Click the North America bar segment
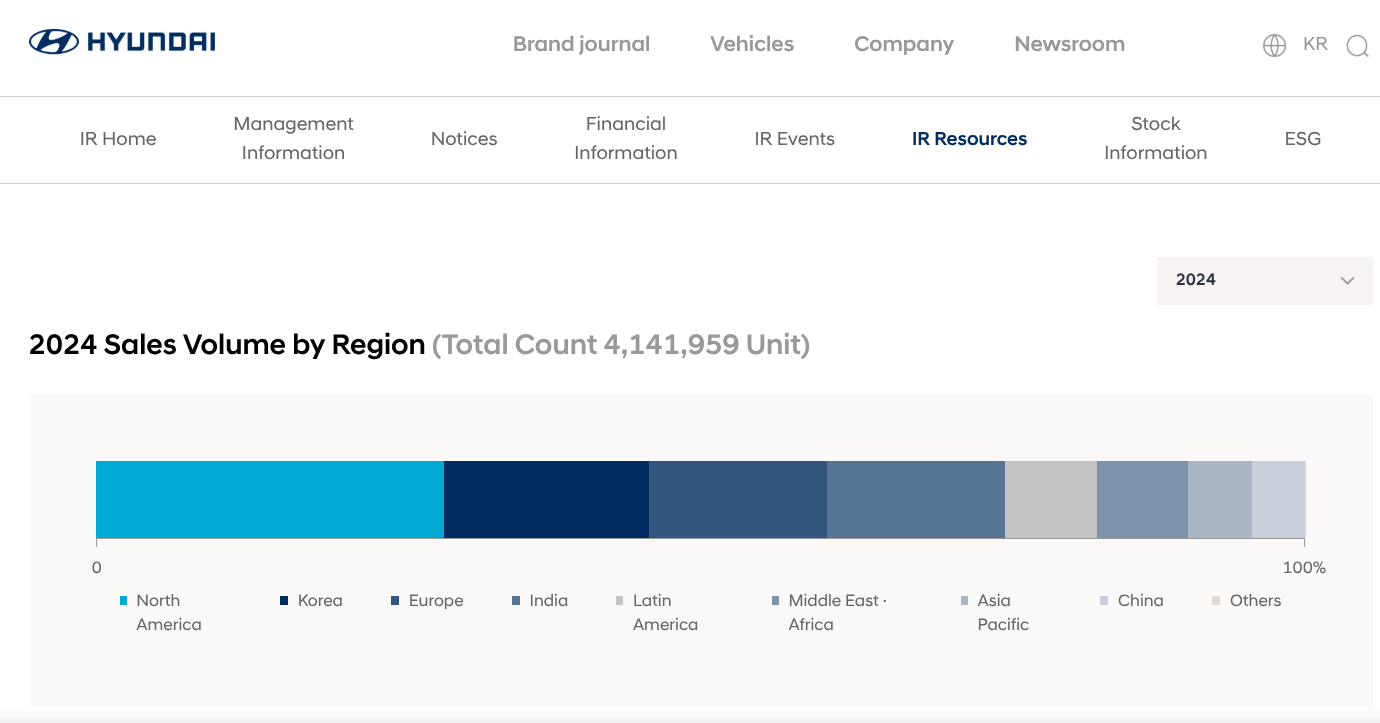1380x723 pixels. 270,499
